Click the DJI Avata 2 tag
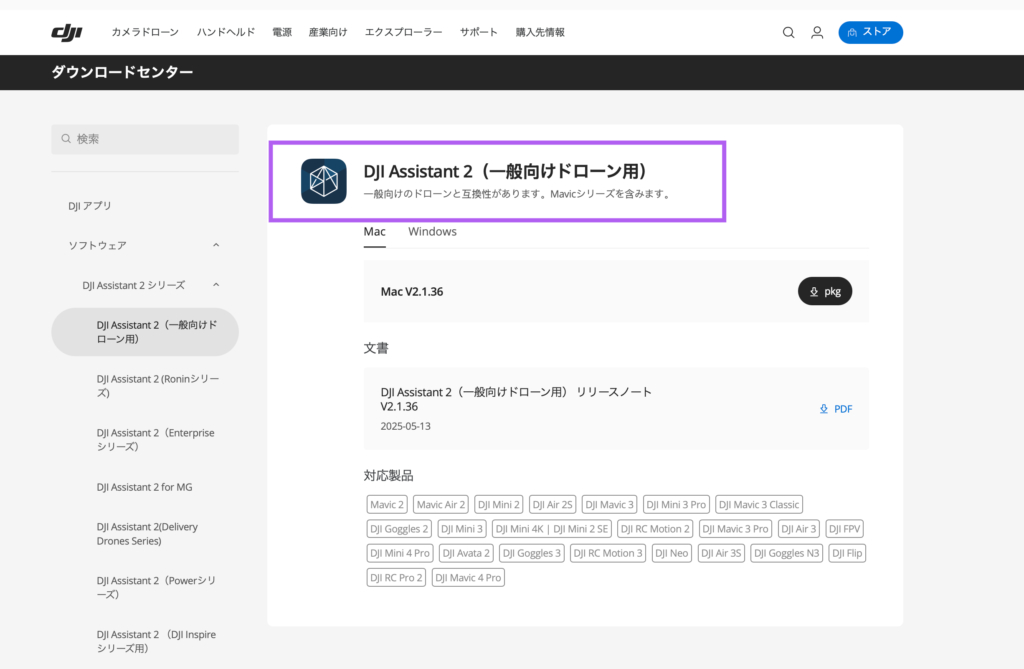 (x=466, y=553)
